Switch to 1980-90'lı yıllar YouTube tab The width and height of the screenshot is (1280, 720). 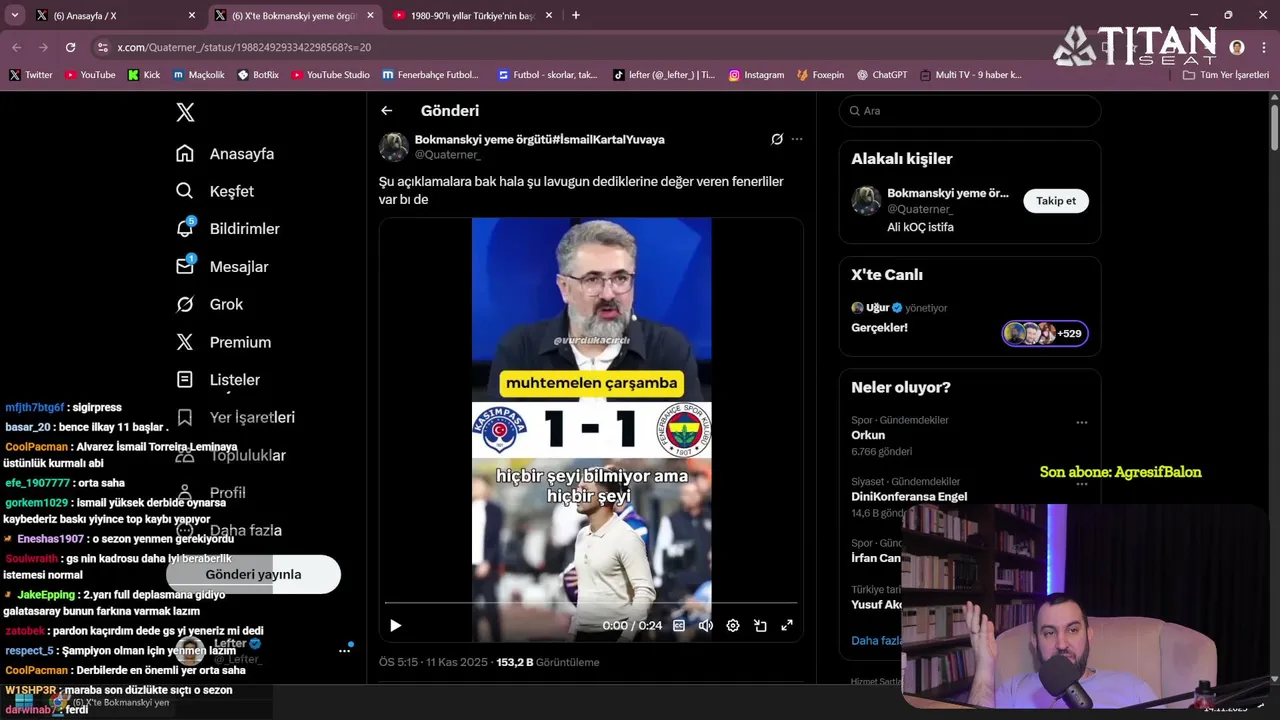click(x=472, y=15)
